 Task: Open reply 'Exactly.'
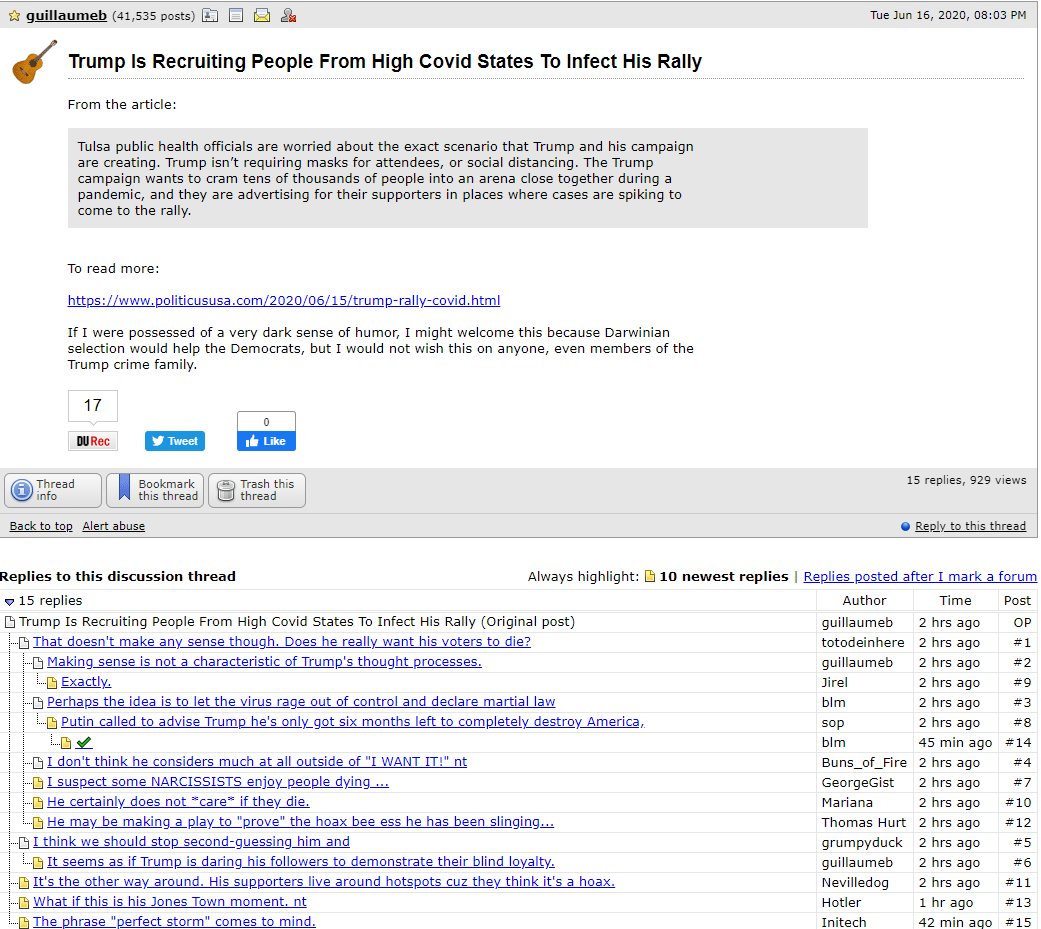(x=86, y=681)
